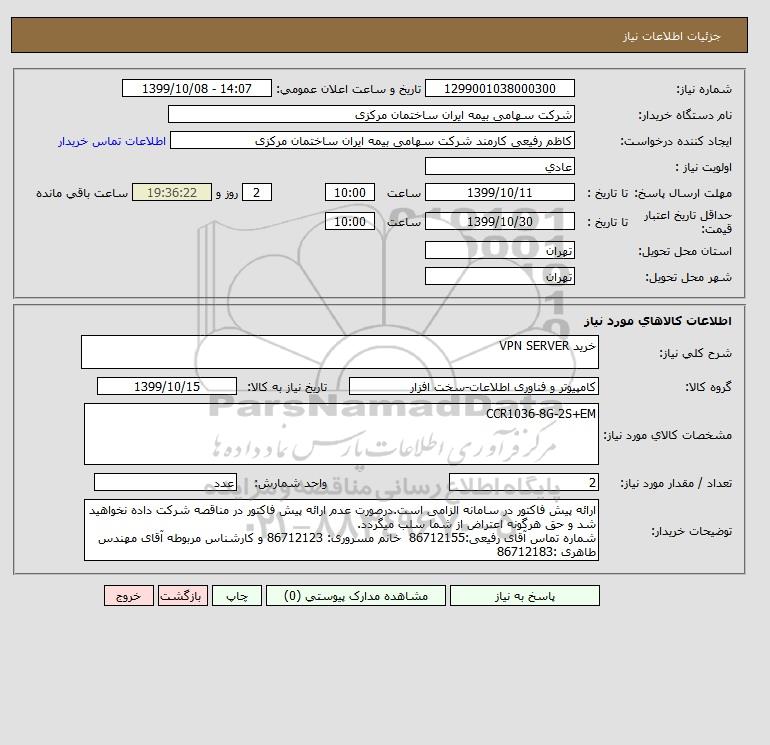Click the تاریخ و ساعت اعلان عمومی label
The image size is (770, 745).
(x=349, y=89)
